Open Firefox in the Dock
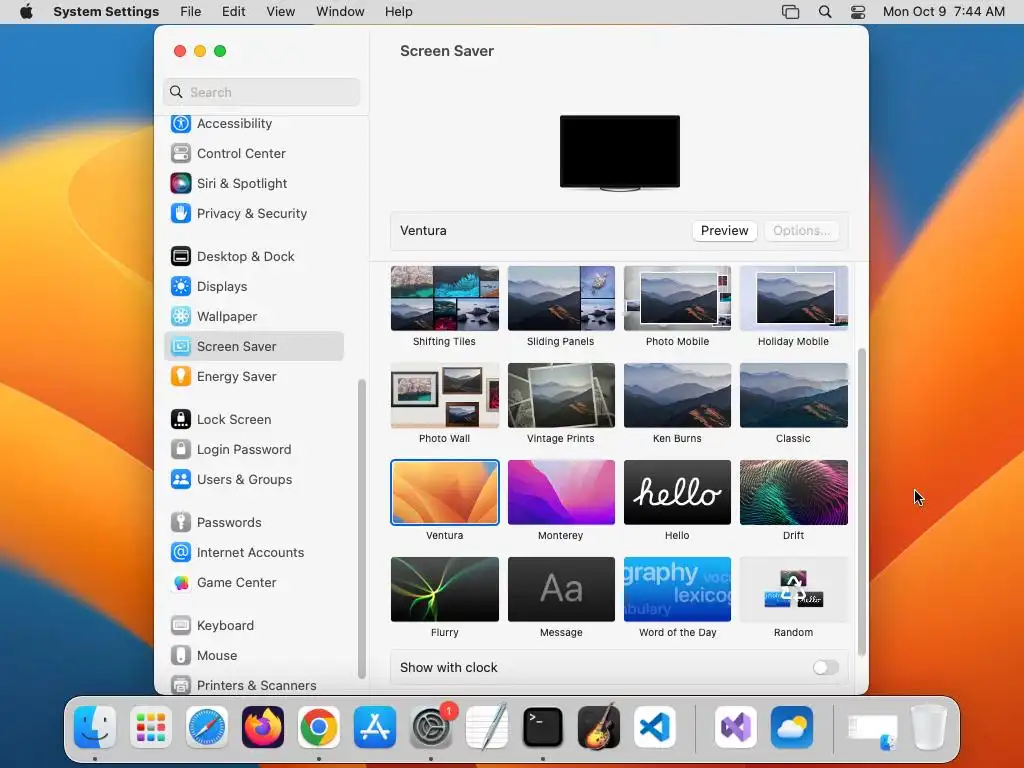Viewport: 1024px width, 768px height. point(263,727)
